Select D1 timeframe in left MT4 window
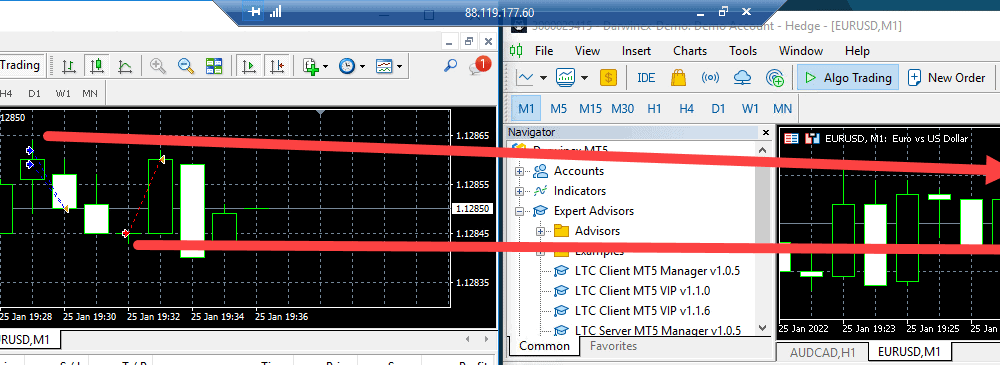This screenshot has height=365, width=1000. (34, 93)
